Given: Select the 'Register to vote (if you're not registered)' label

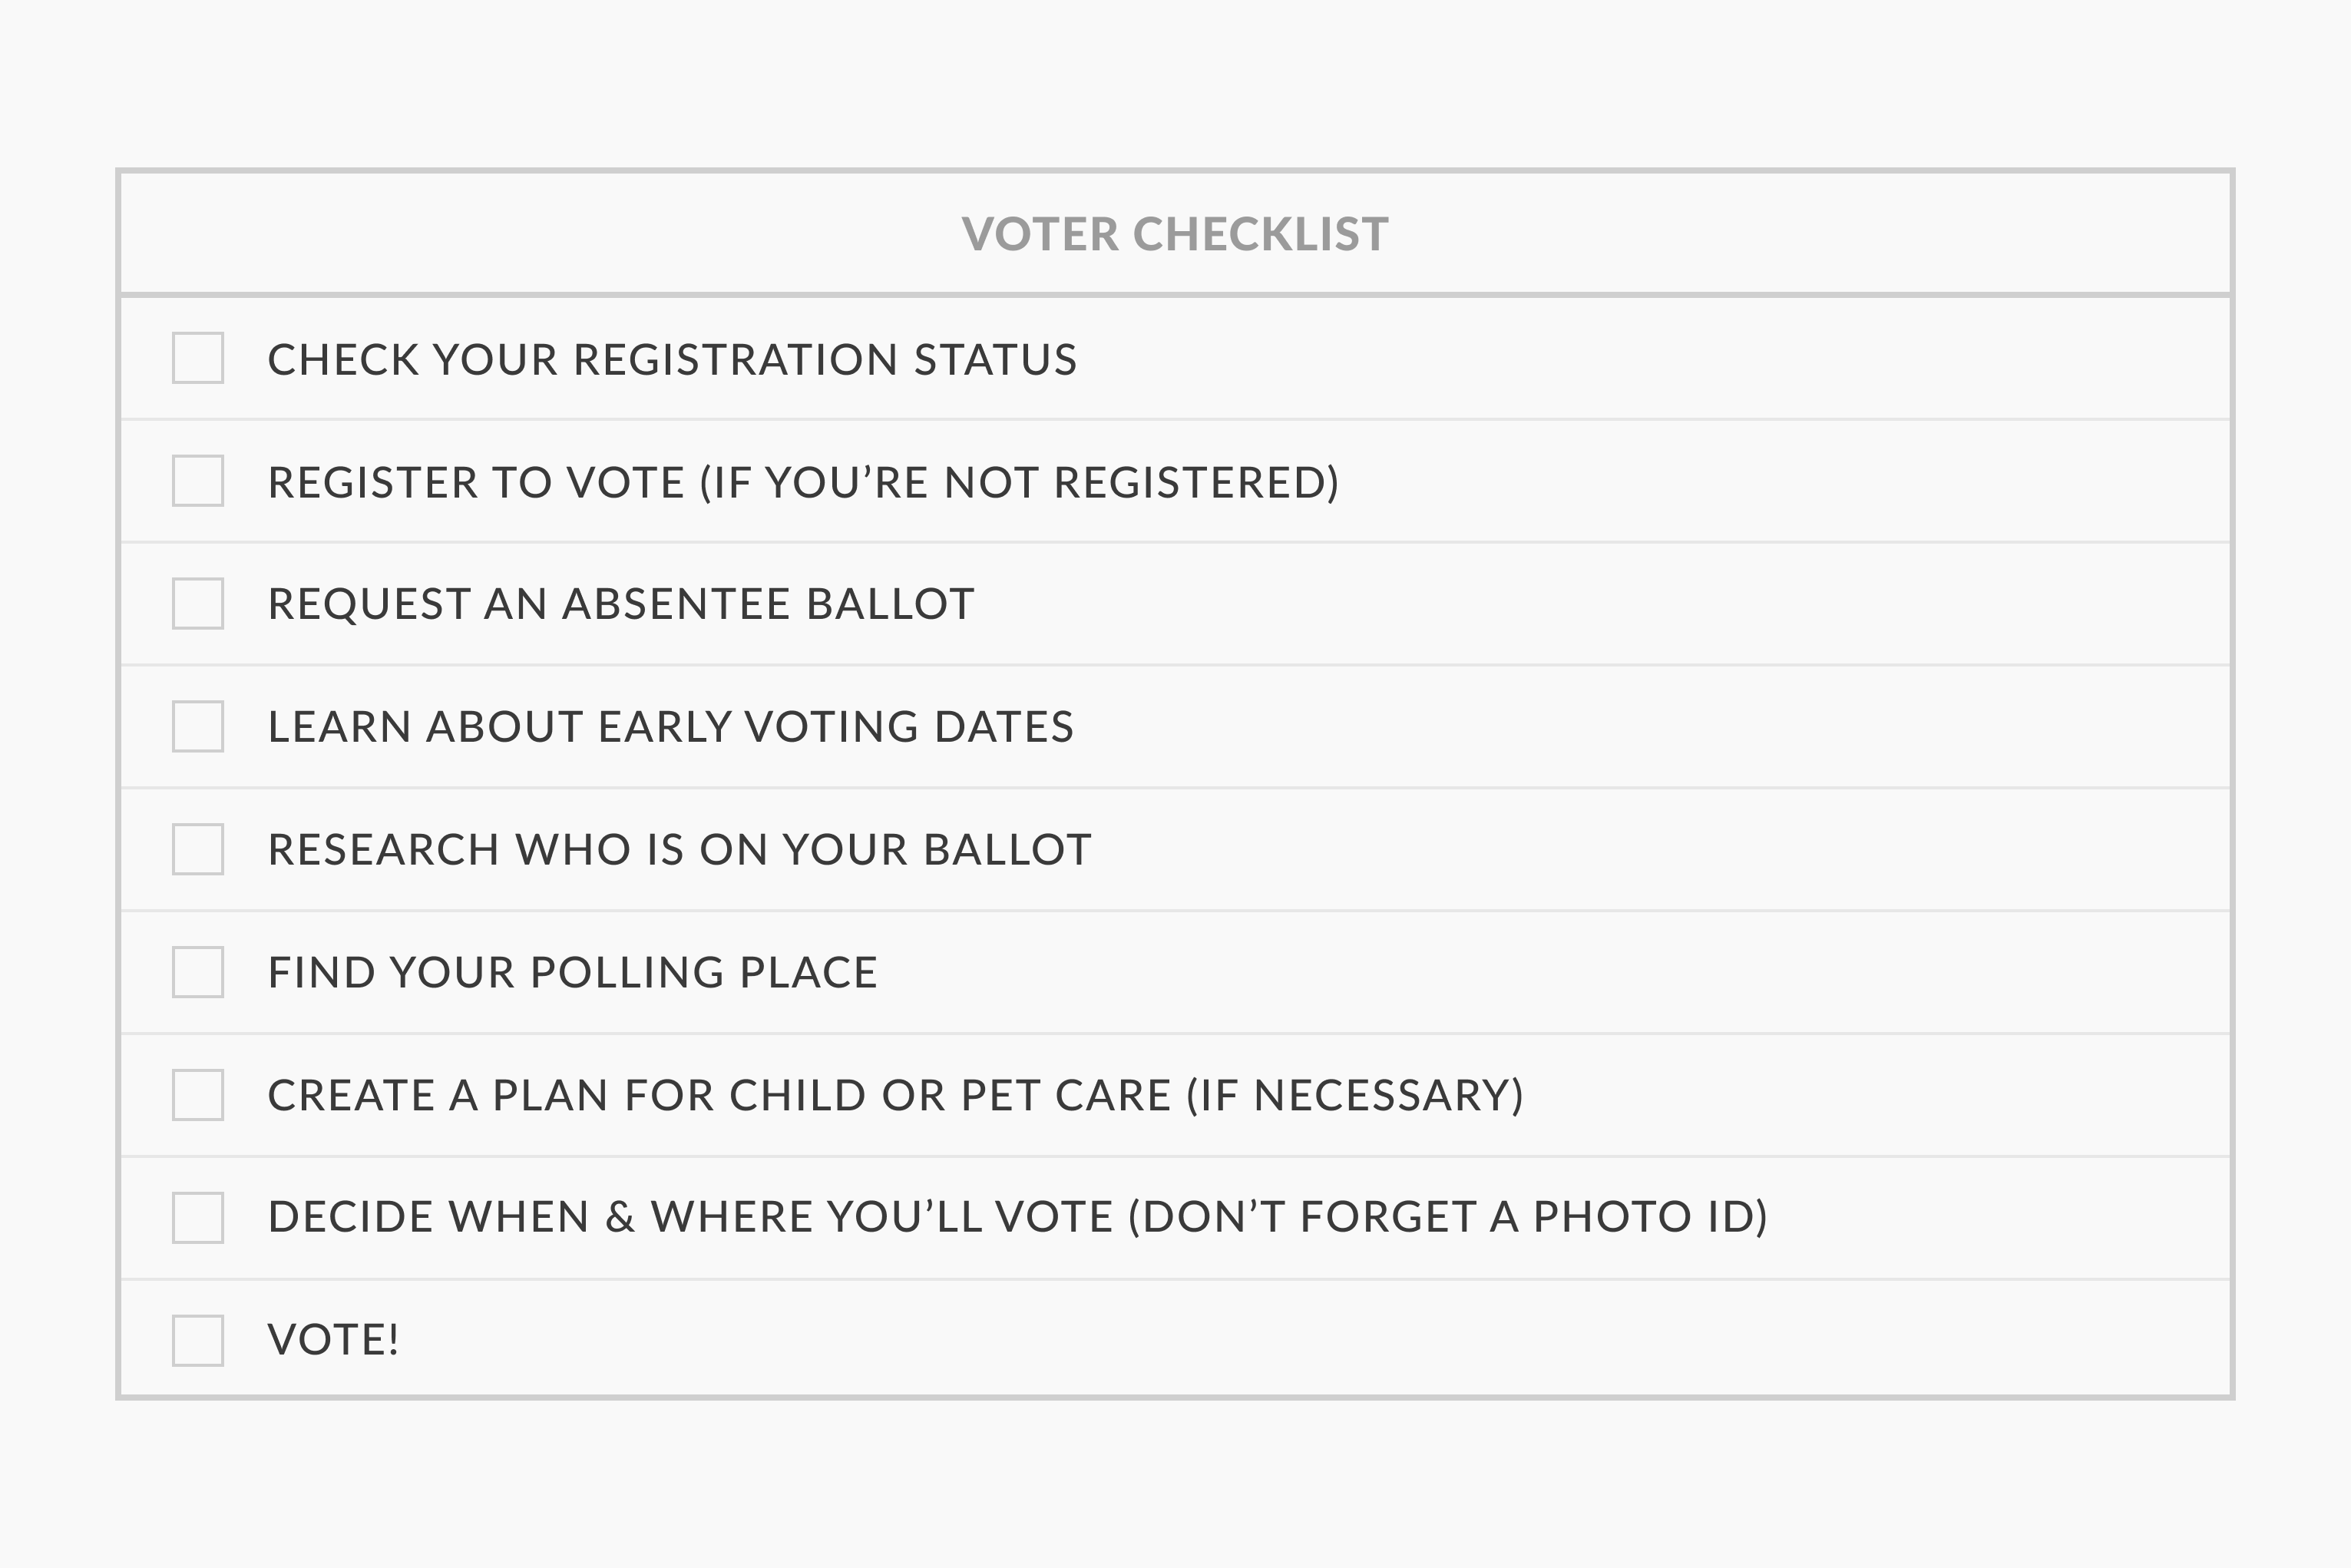Looking at the screenshot, I should click(804, 483).
